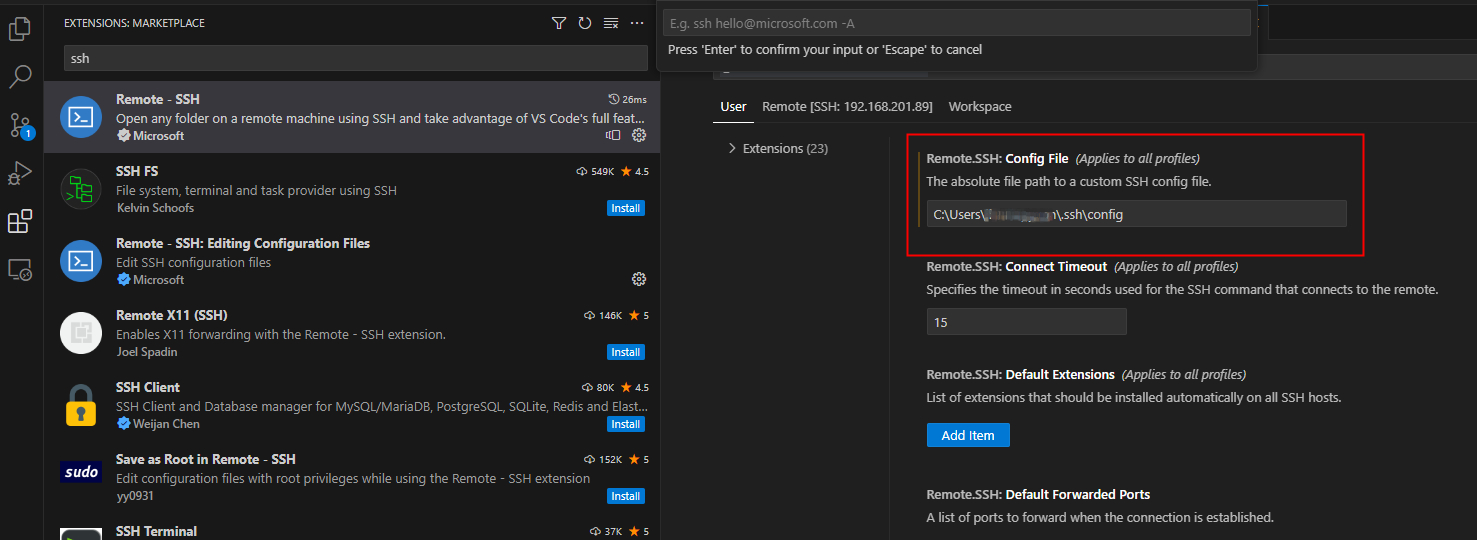Image resolution: width=1477 pixels, height=540 pixels.
Task: Open the SSH Terminal extension title
Action: (156, 531)
